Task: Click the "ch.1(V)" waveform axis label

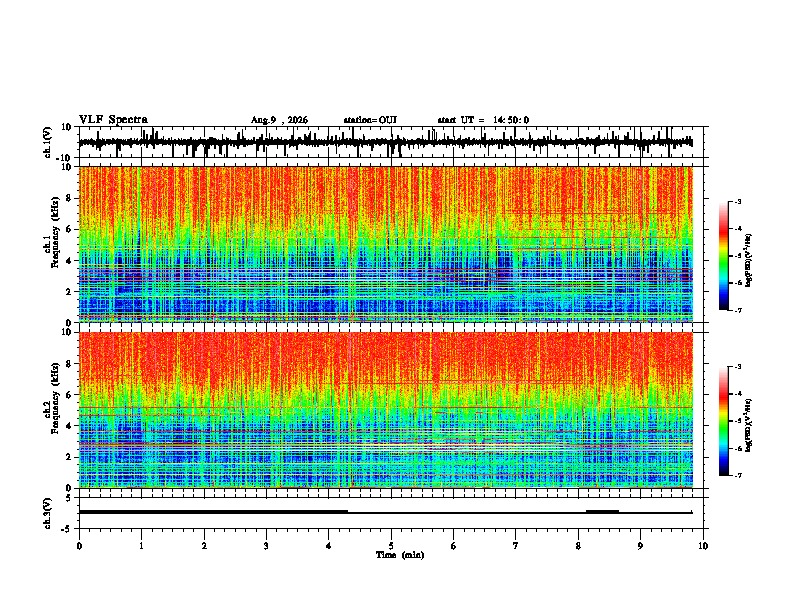Action: [x=48, y=142]
